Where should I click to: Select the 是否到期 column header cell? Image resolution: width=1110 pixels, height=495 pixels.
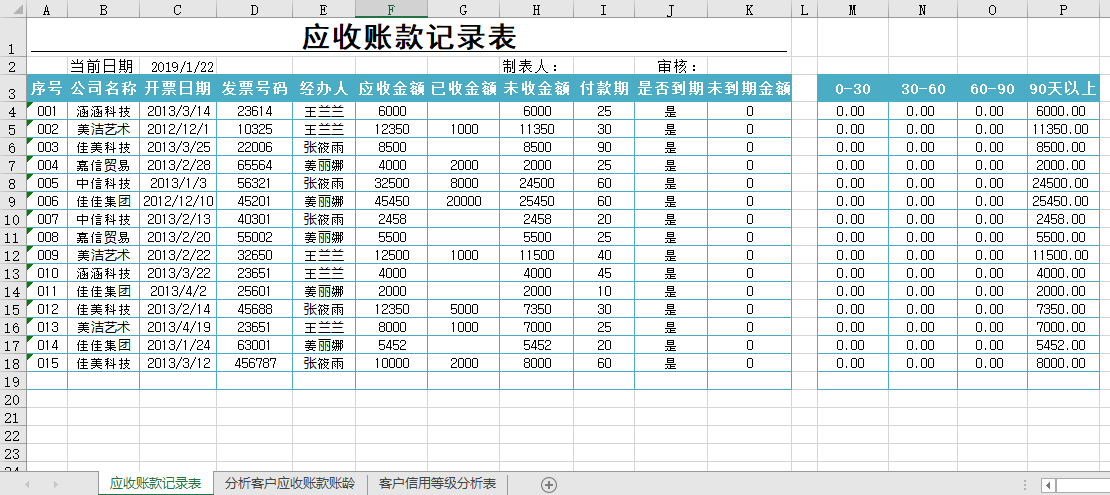click(x=670, y=88)
